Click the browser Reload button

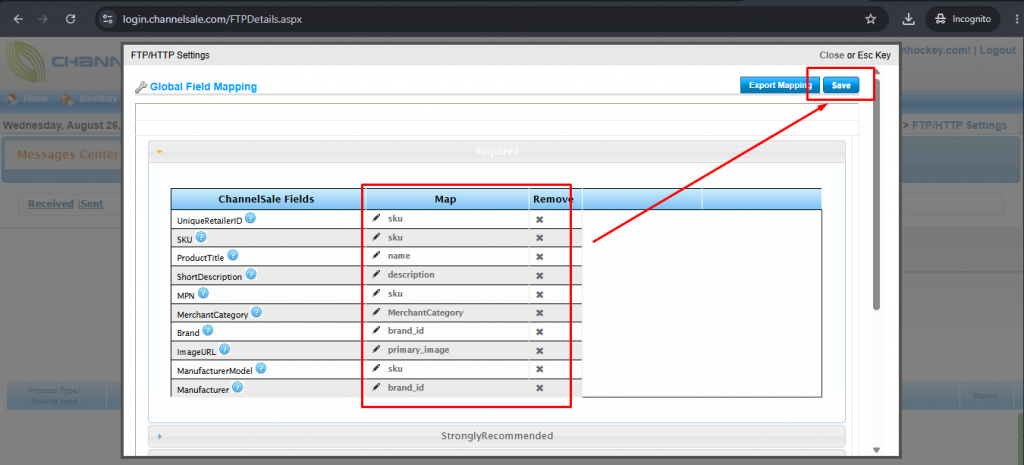[x=71, y=19]
